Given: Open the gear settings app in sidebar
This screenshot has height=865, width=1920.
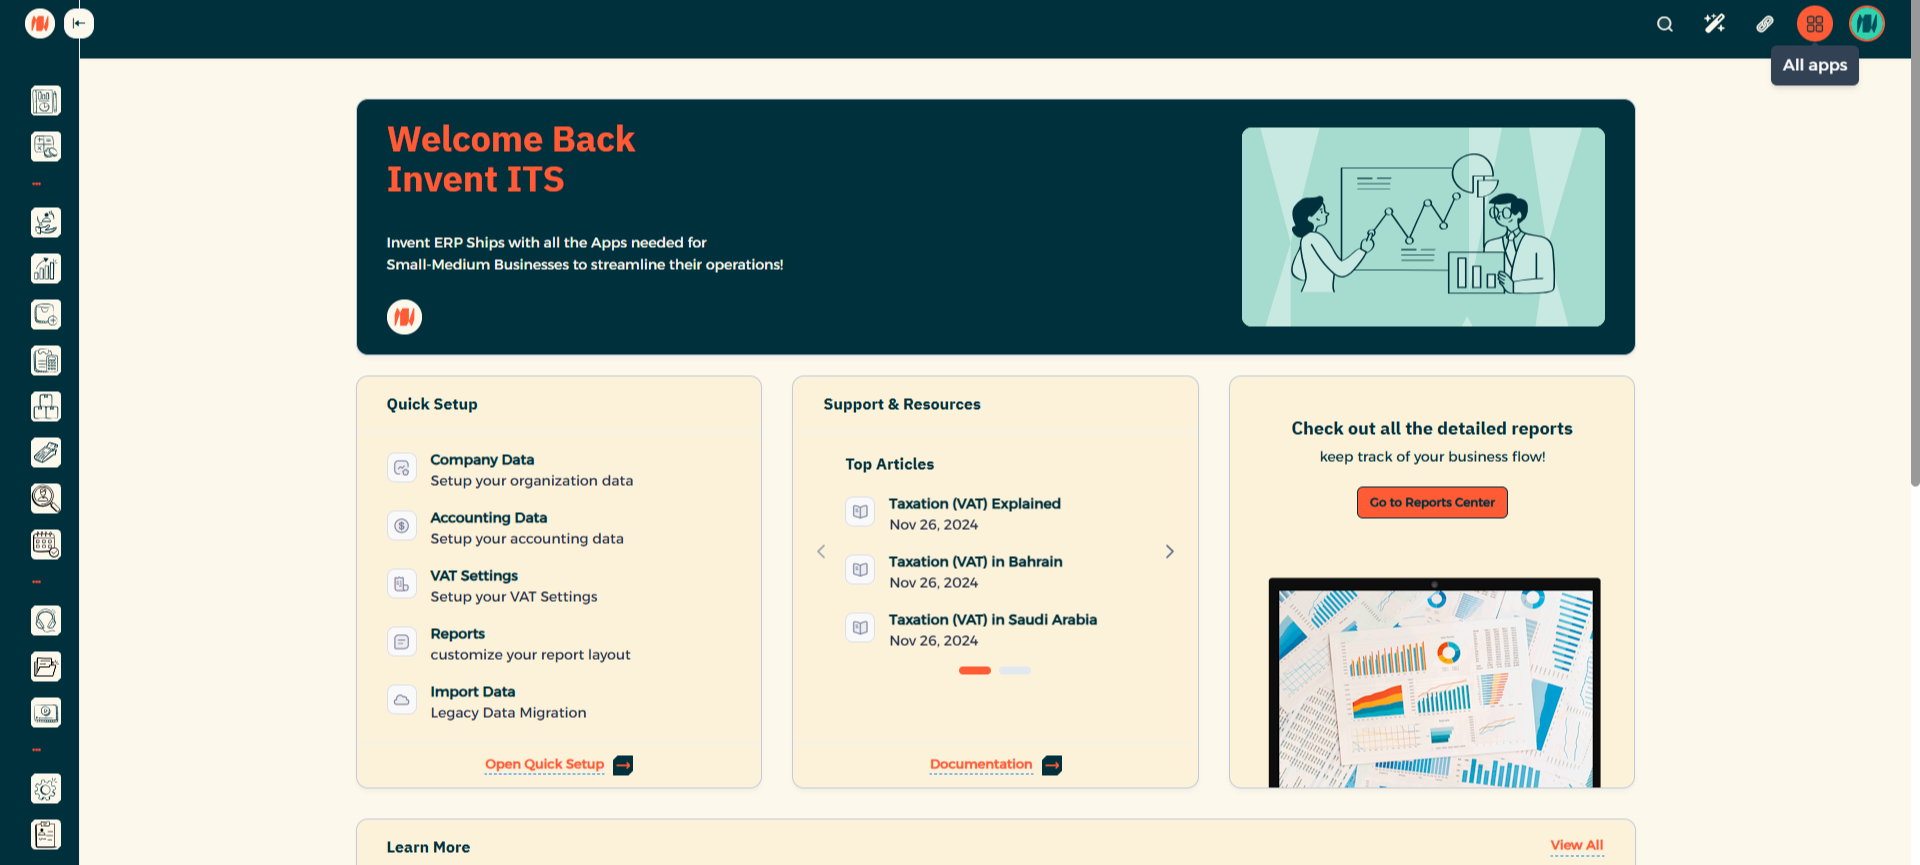Looking at the screenshot, I should pos(46,789).
